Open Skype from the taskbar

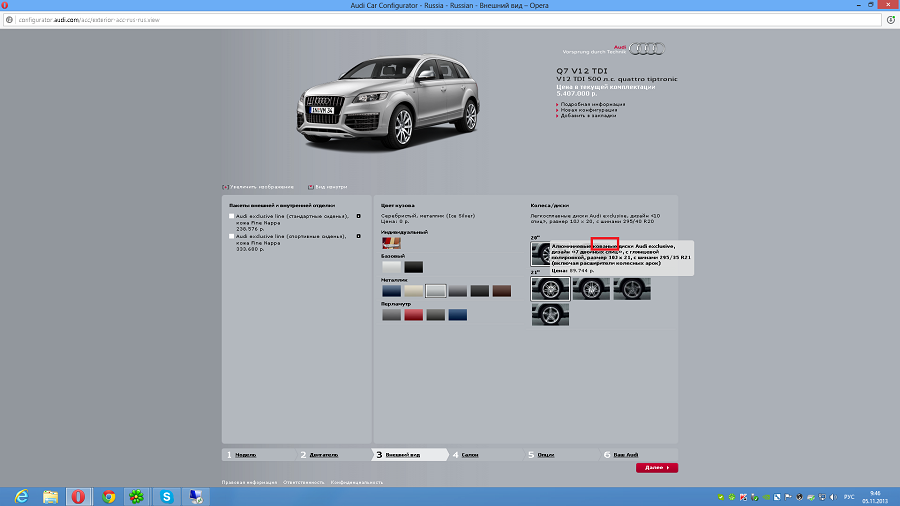[166, 496]
